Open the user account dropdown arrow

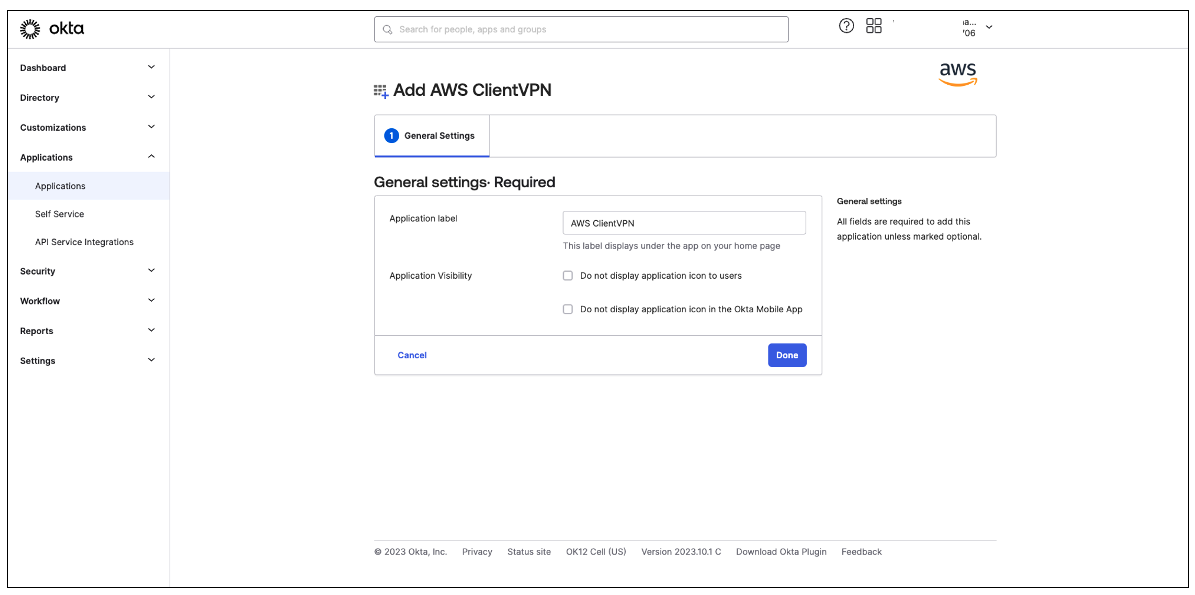pos(989,27)
